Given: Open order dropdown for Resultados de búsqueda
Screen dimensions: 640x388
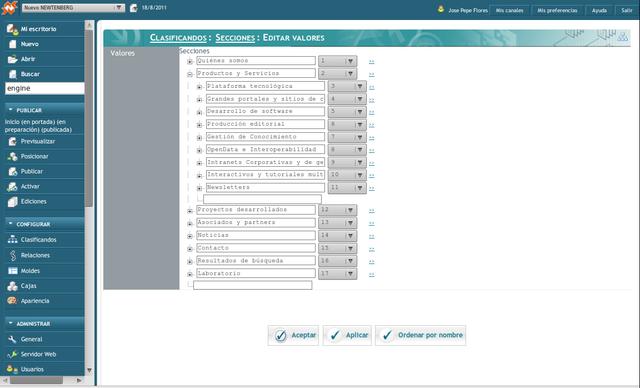Looking at the screenshot, I should [338, 261].
